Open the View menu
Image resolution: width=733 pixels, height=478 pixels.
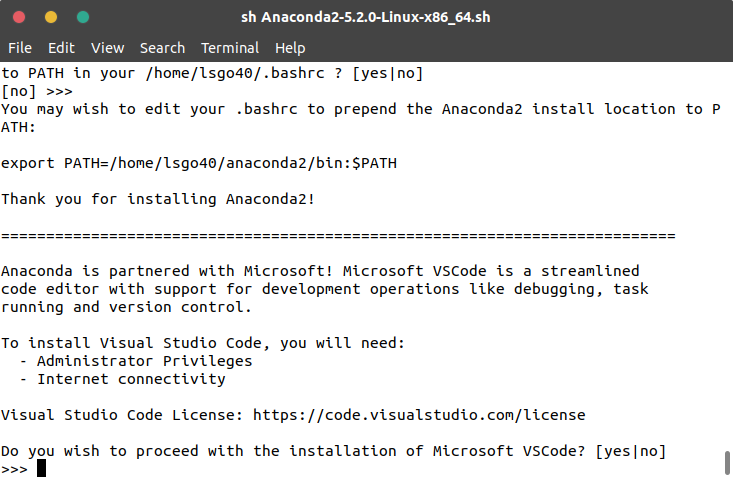point(108,48)
